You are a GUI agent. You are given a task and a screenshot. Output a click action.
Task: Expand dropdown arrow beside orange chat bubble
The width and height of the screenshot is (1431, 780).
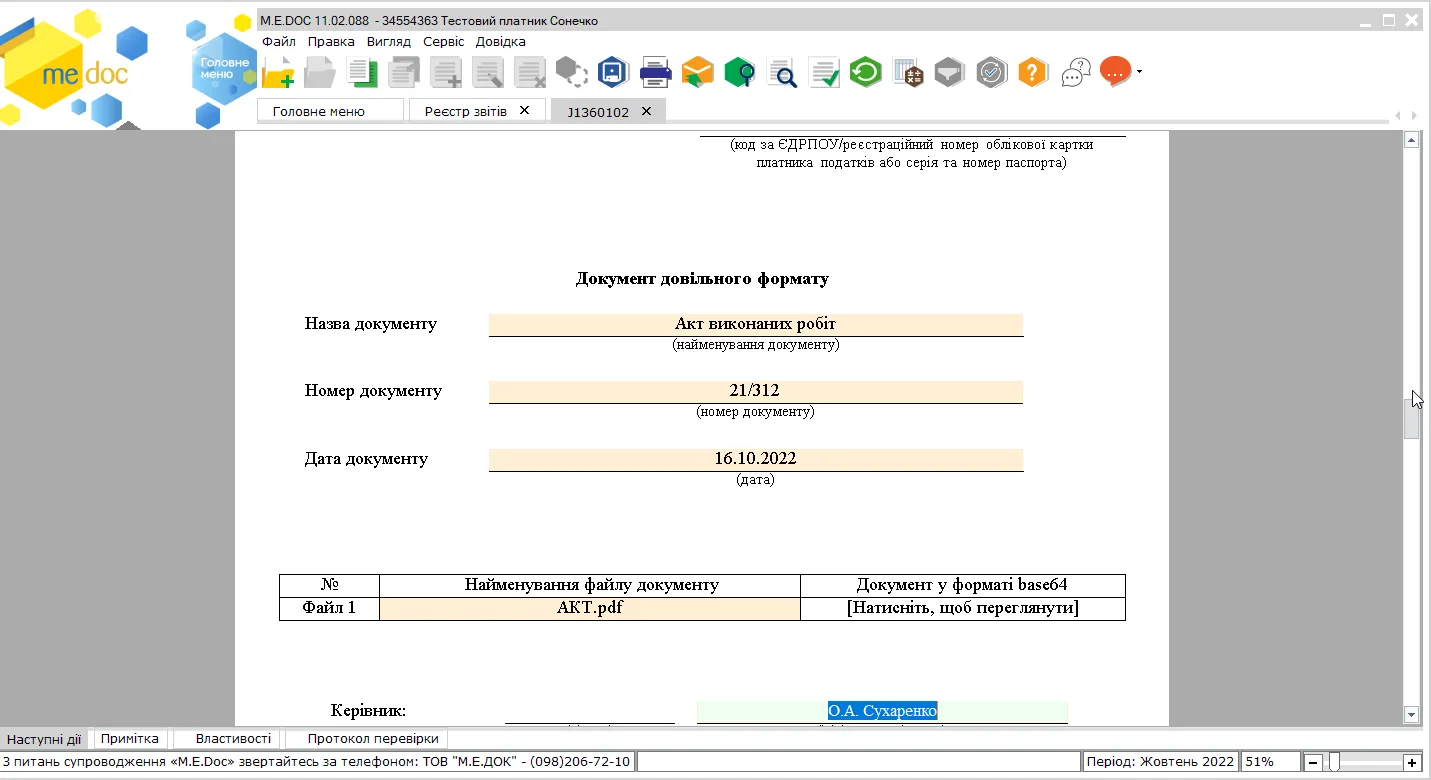click(x=1139, y=73)
